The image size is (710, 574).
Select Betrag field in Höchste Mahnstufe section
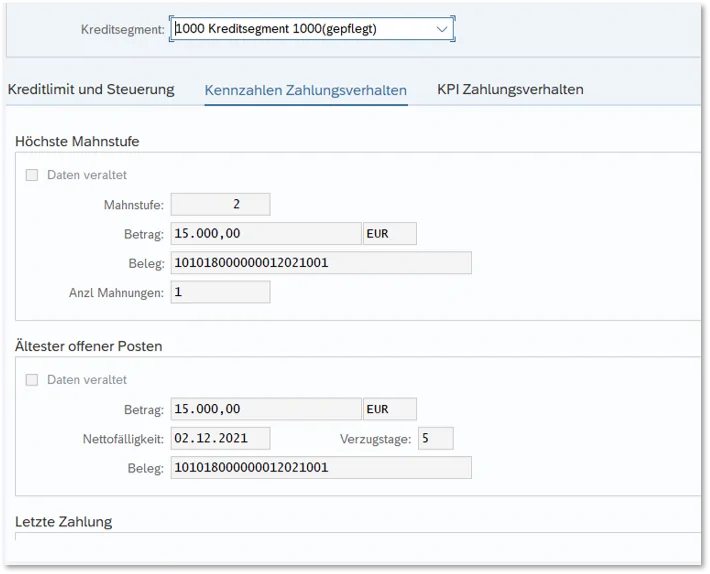point(265,234)
